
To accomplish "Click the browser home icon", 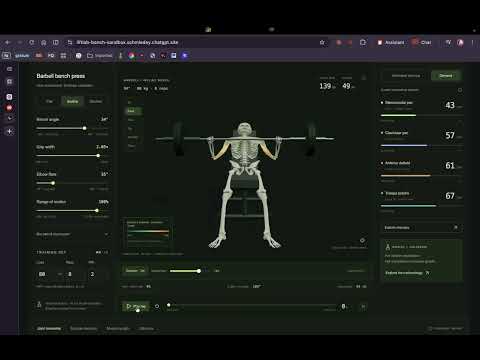I will 44,42.
